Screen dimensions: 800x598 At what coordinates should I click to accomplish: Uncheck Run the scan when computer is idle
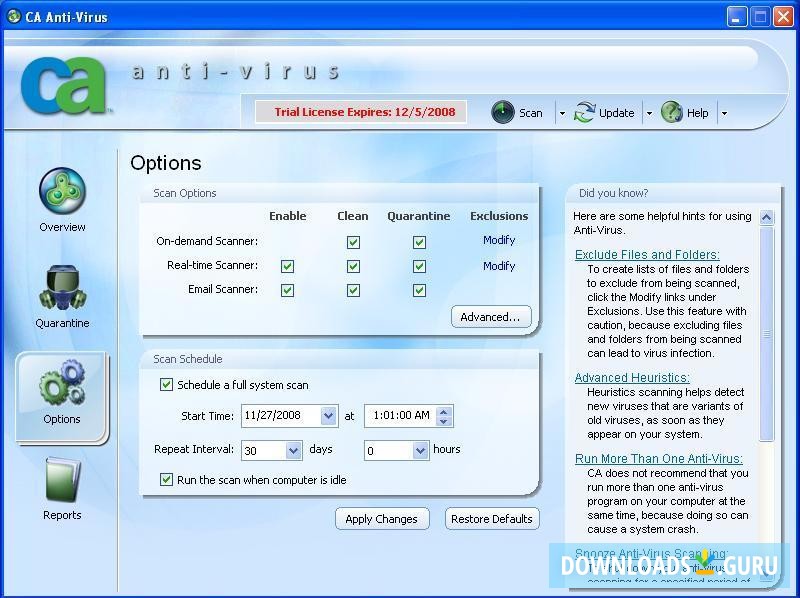pos(166,479)
